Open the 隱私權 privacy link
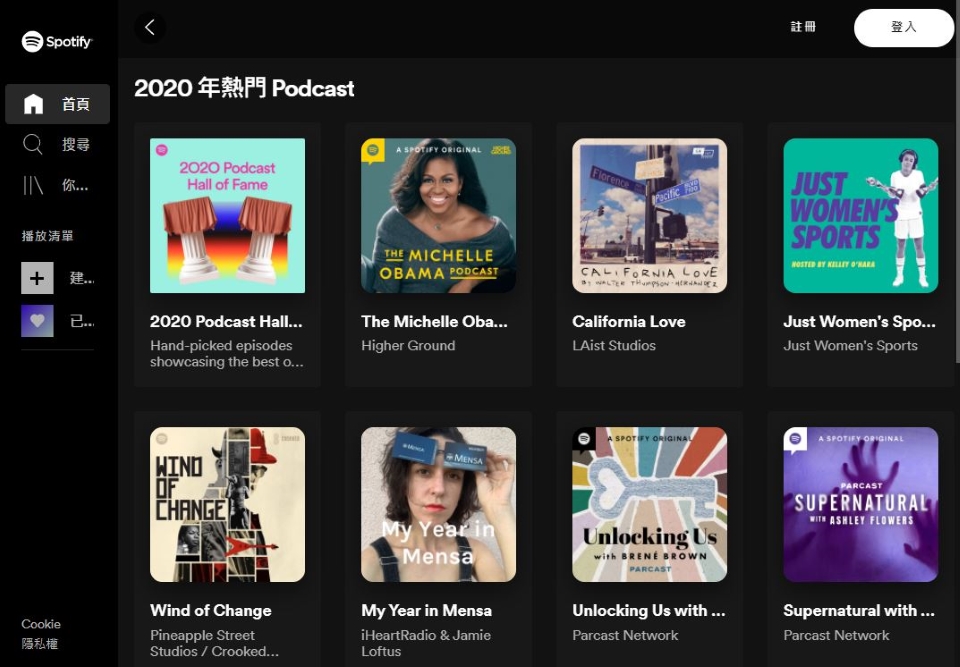This screenshot has width=960, height=667. coord(40,644)
